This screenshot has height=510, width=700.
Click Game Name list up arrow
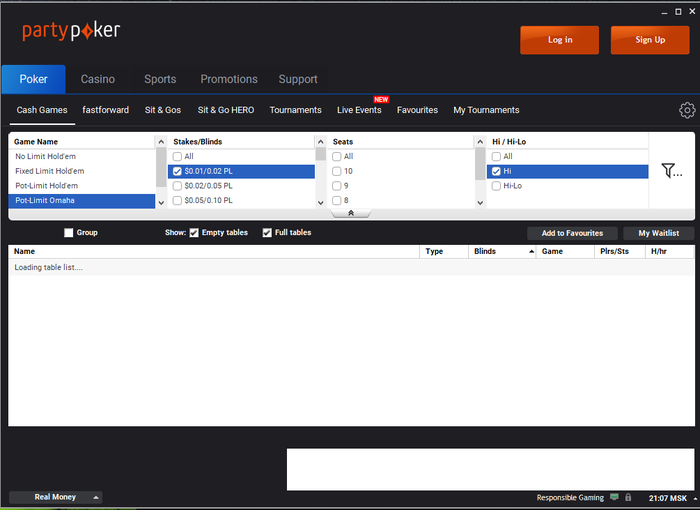coord(161,142)
